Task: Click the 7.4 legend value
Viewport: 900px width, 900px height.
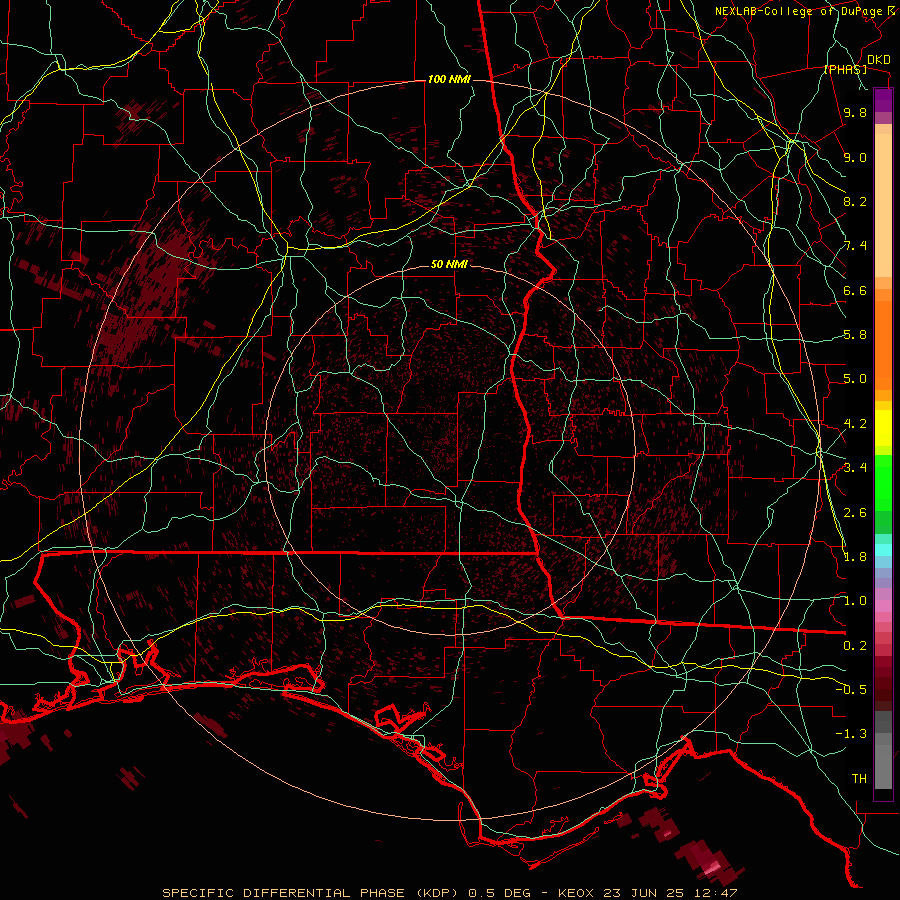Action: (x=855, y=246)
